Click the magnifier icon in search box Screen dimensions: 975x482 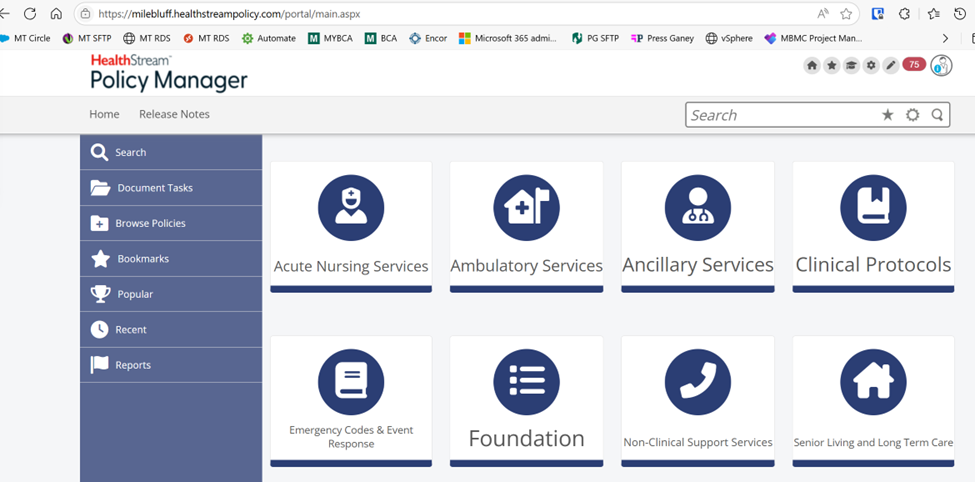[937, 115]
